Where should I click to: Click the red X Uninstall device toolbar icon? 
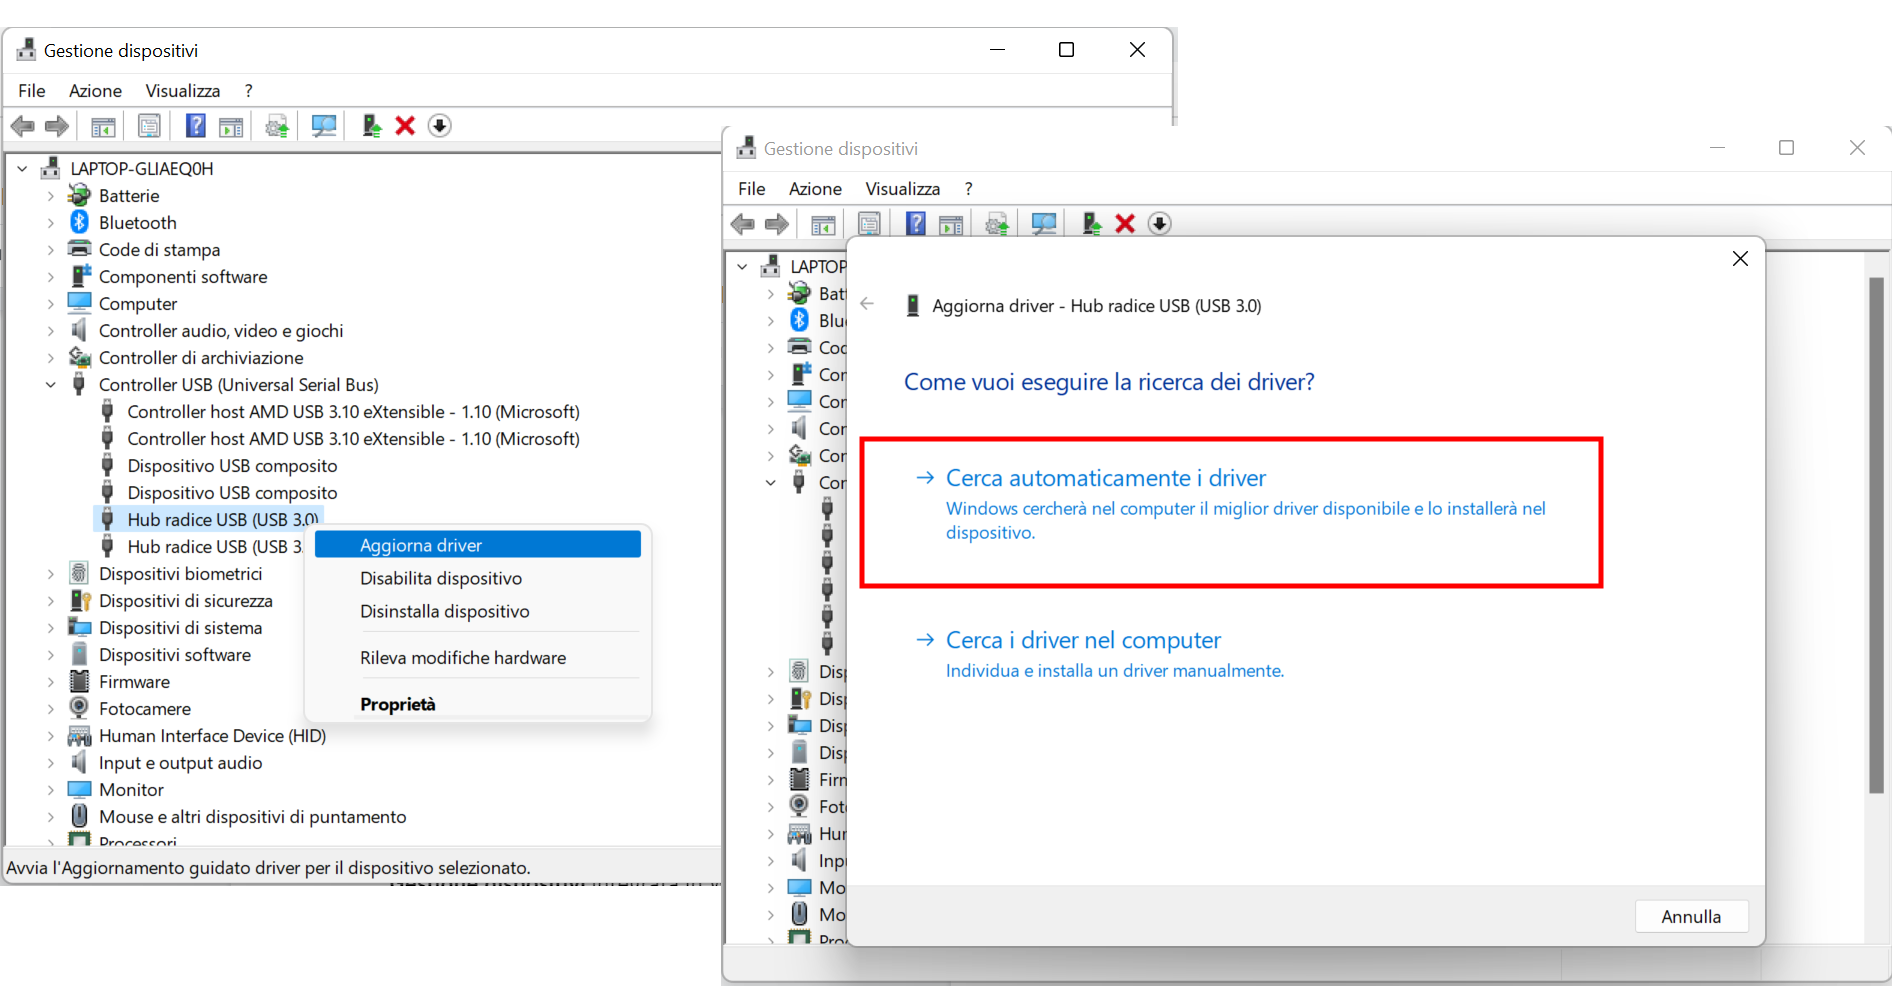pos(404,125)
